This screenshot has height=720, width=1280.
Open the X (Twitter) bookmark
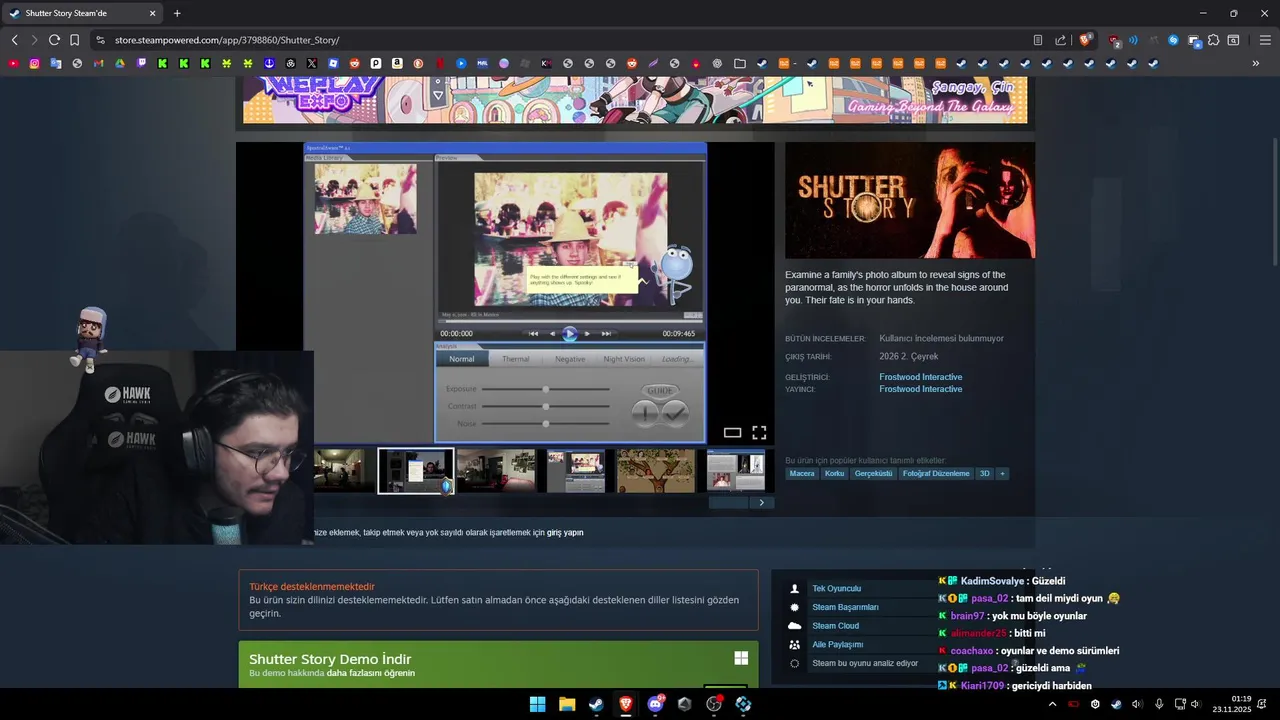click(312, 63)
